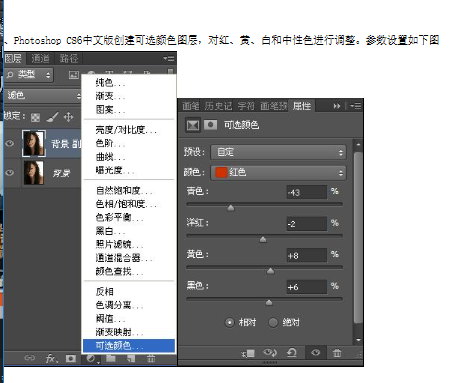Add a layer mask via mask icon
460x383 pixels.
click(71, 358)
